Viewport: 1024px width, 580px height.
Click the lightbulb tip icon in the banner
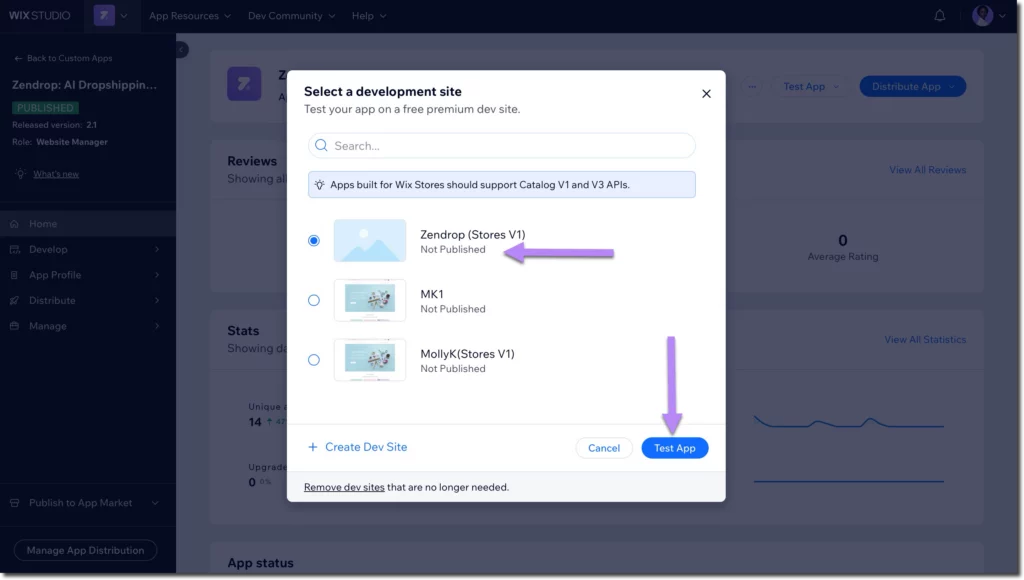tap(319, 185)
